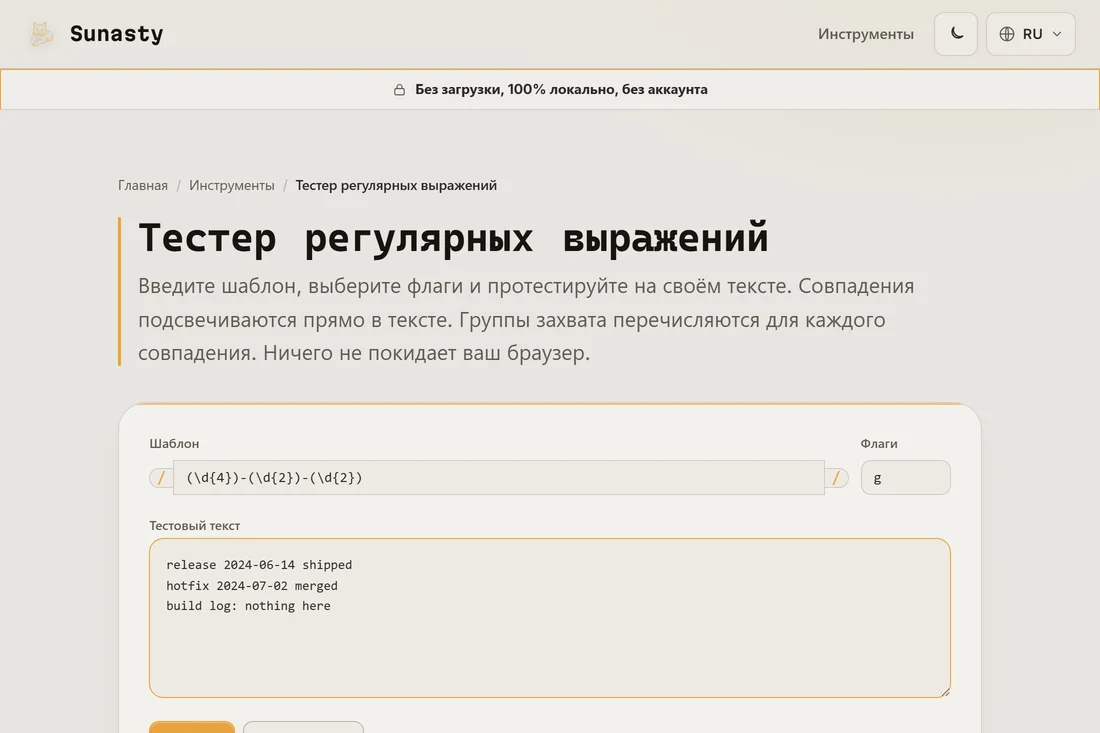
Task: Click inside the Тестовый текст textarea
Action: 550,618
